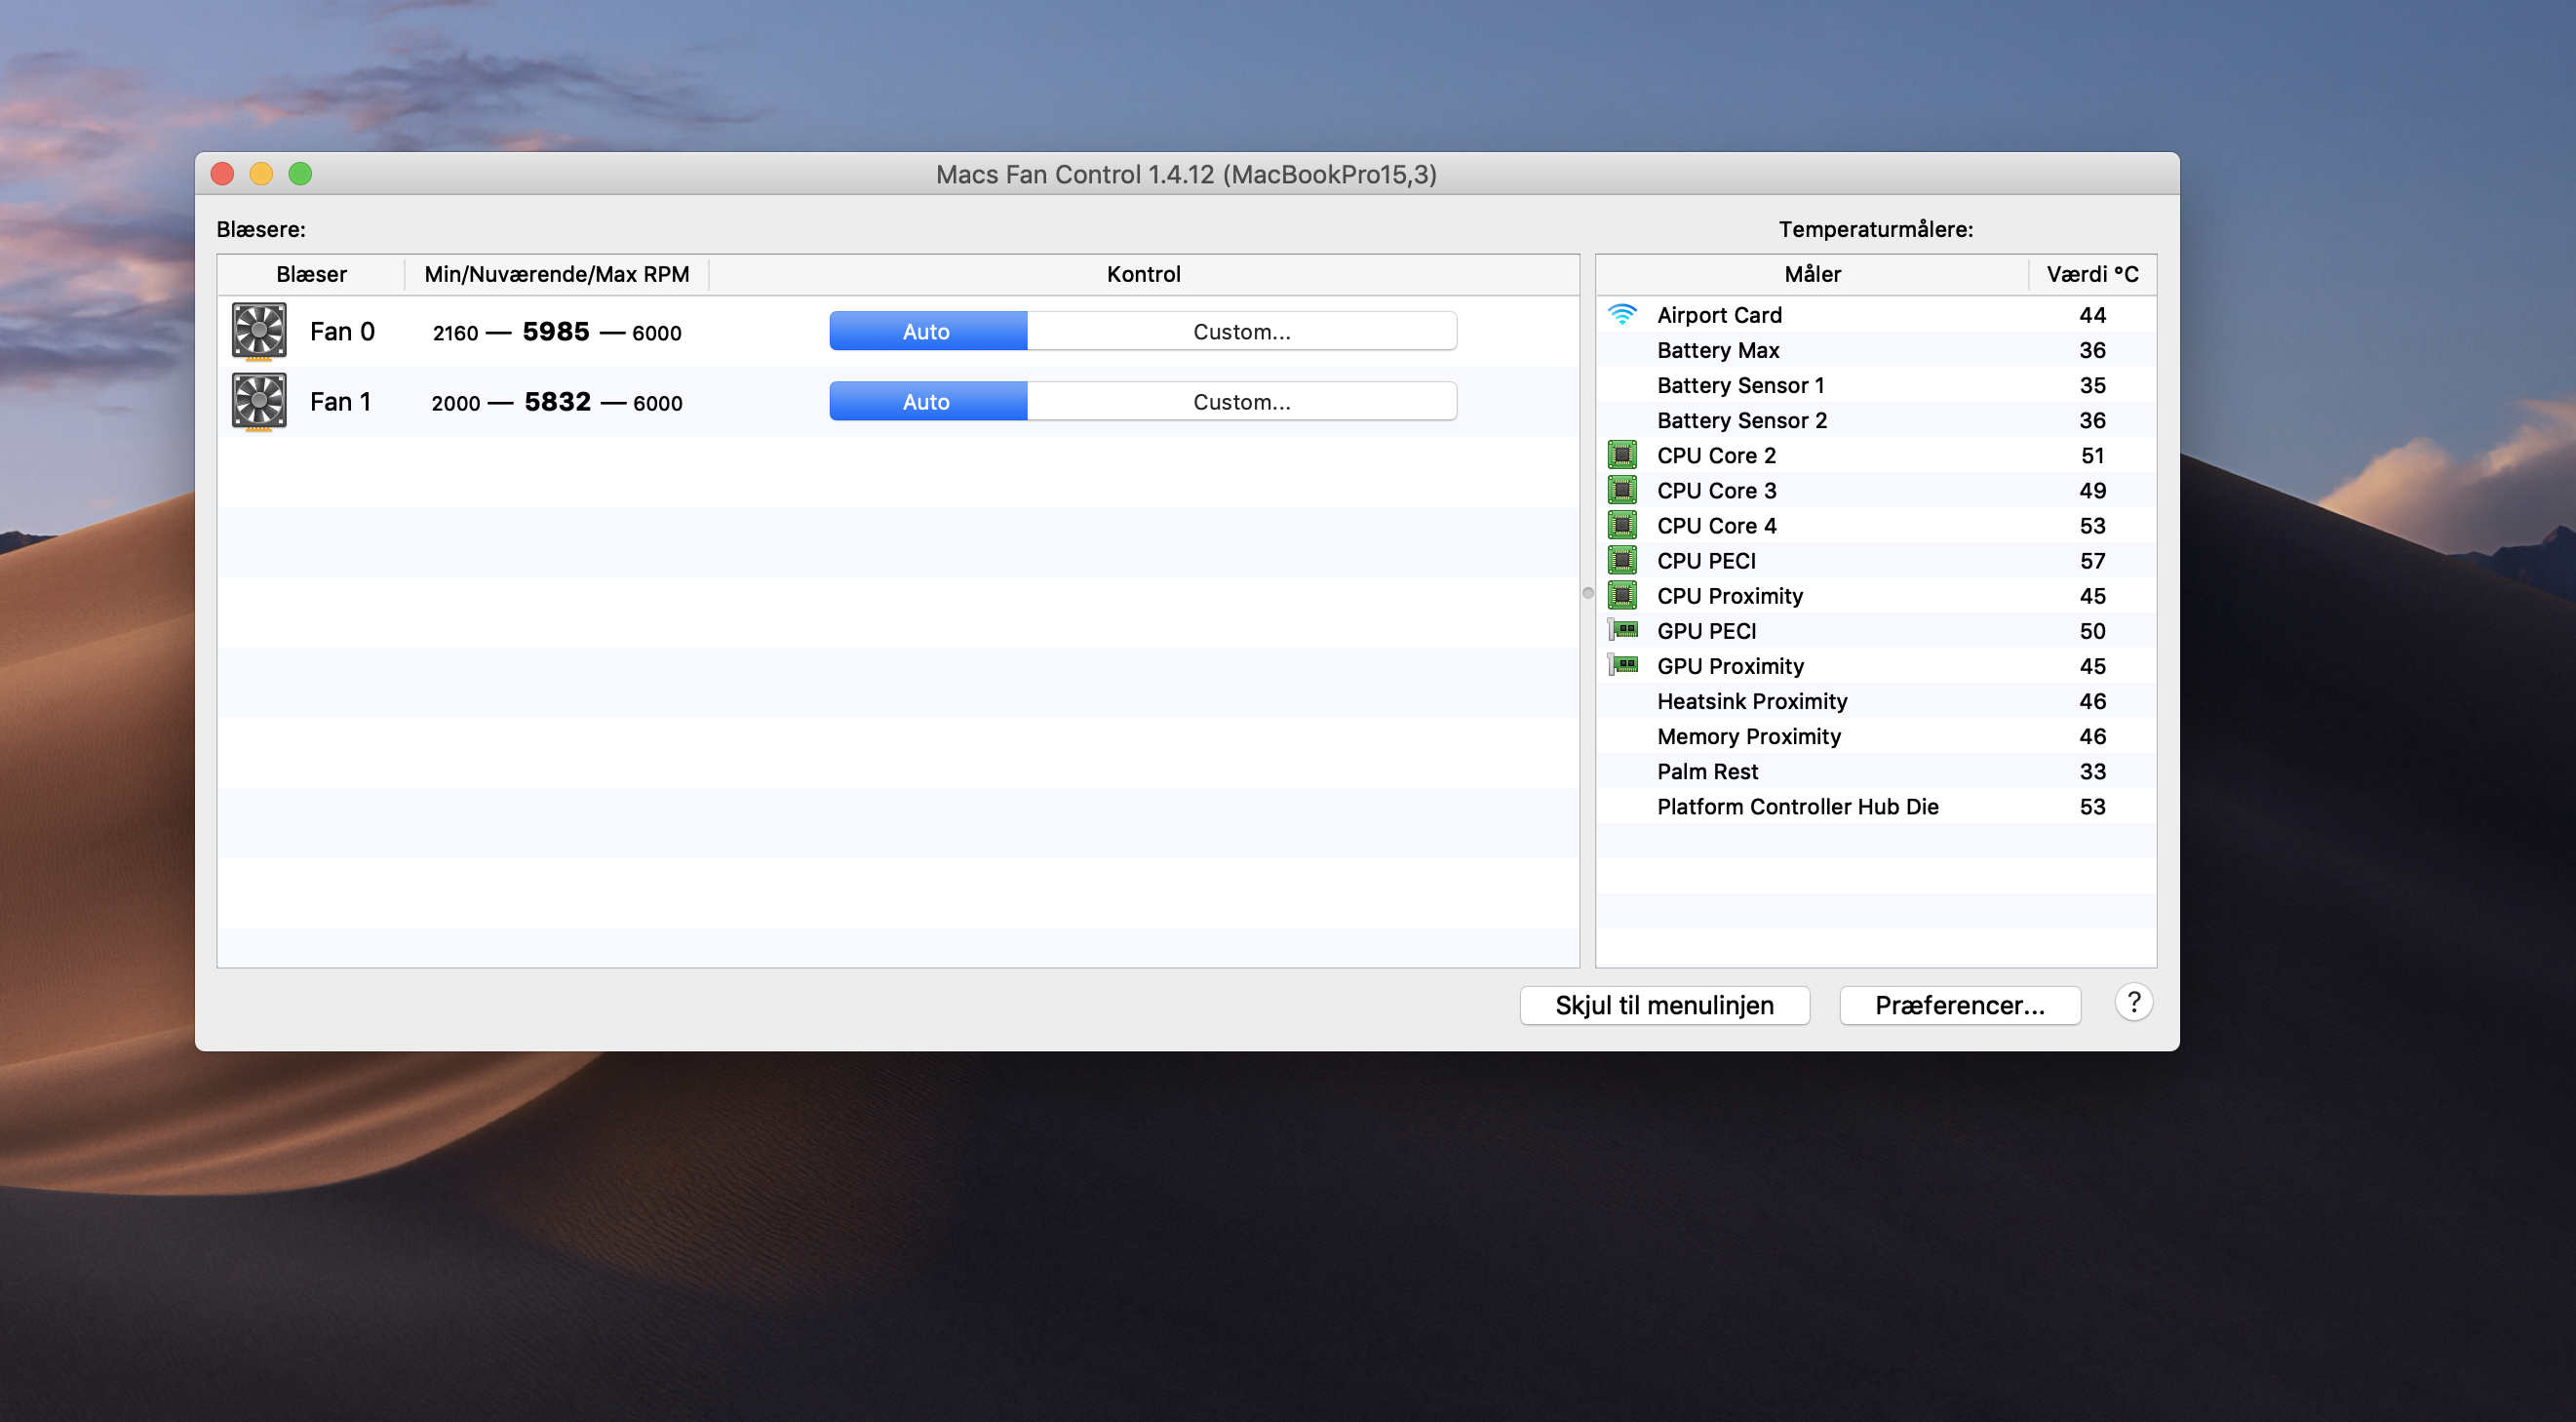Close the Macs Fan Control window
2576x1422 pixels.
tap(222, 174)
